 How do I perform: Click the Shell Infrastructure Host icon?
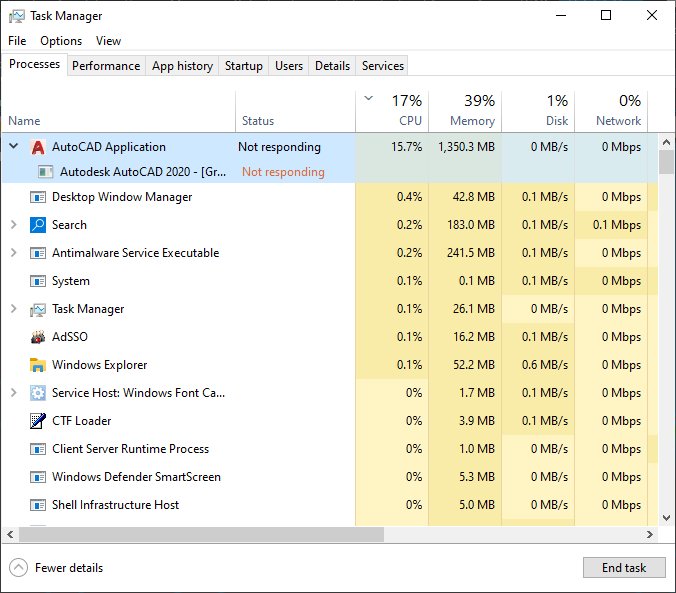click(38, 505)
